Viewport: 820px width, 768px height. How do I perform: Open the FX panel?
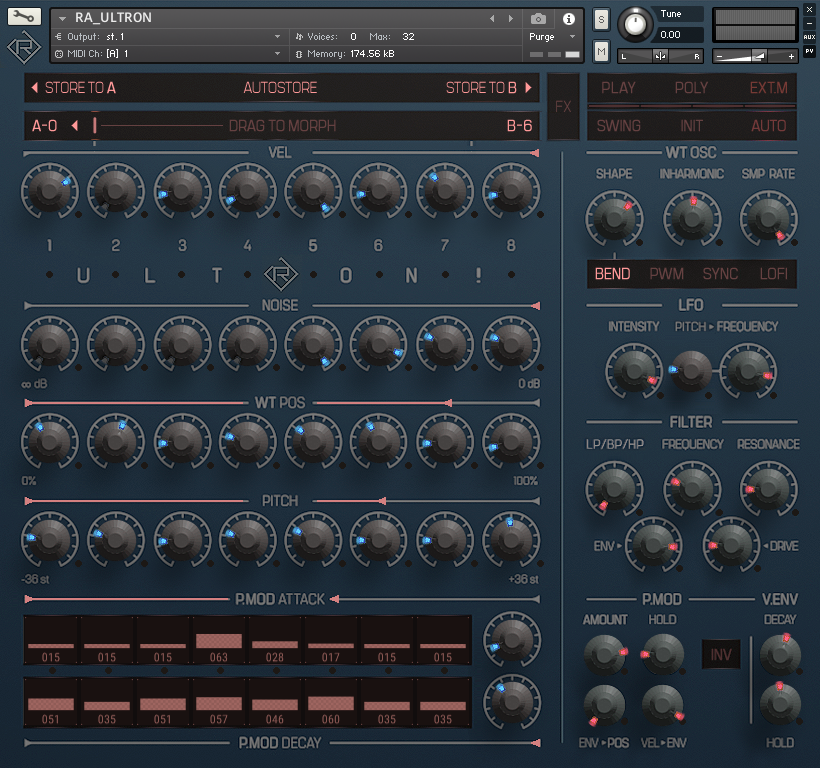coord(563,107)
